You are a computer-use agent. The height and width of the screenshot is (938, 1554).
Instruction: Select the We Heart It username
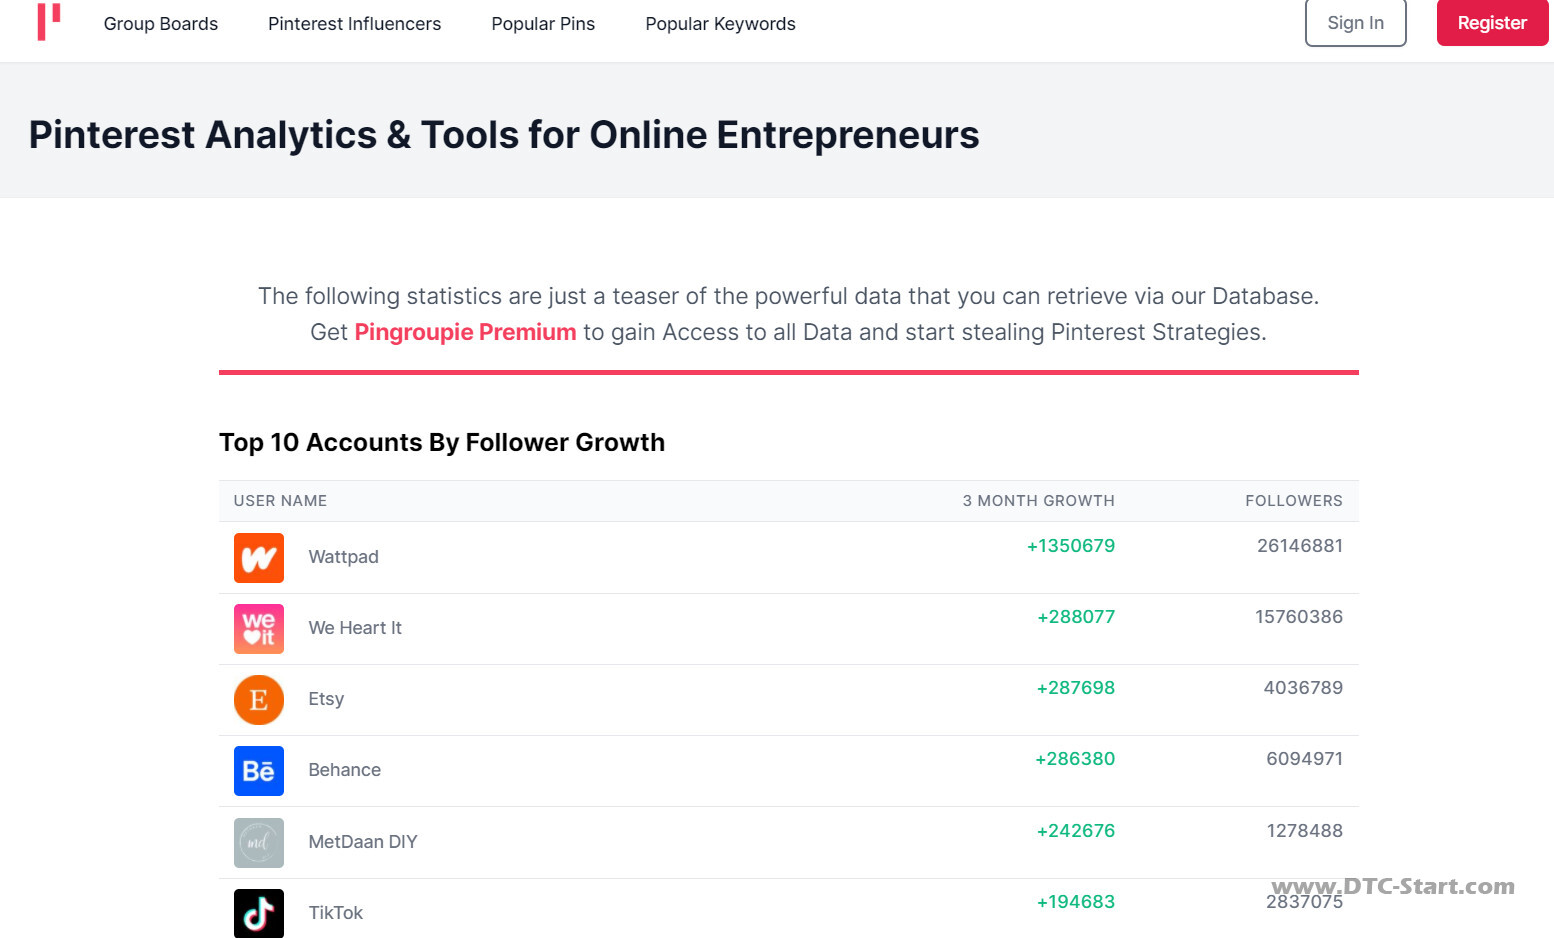point(355,628)
